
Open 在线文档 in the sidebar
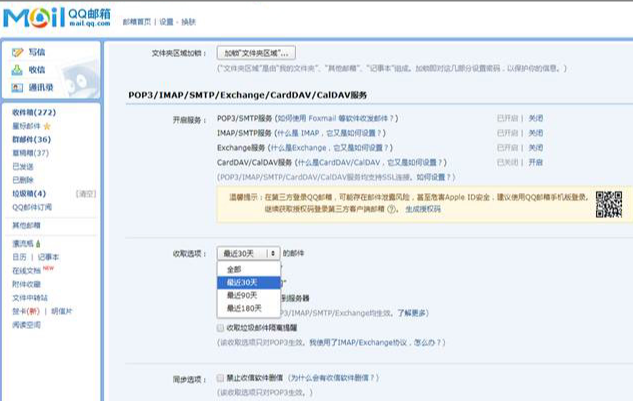26,271
